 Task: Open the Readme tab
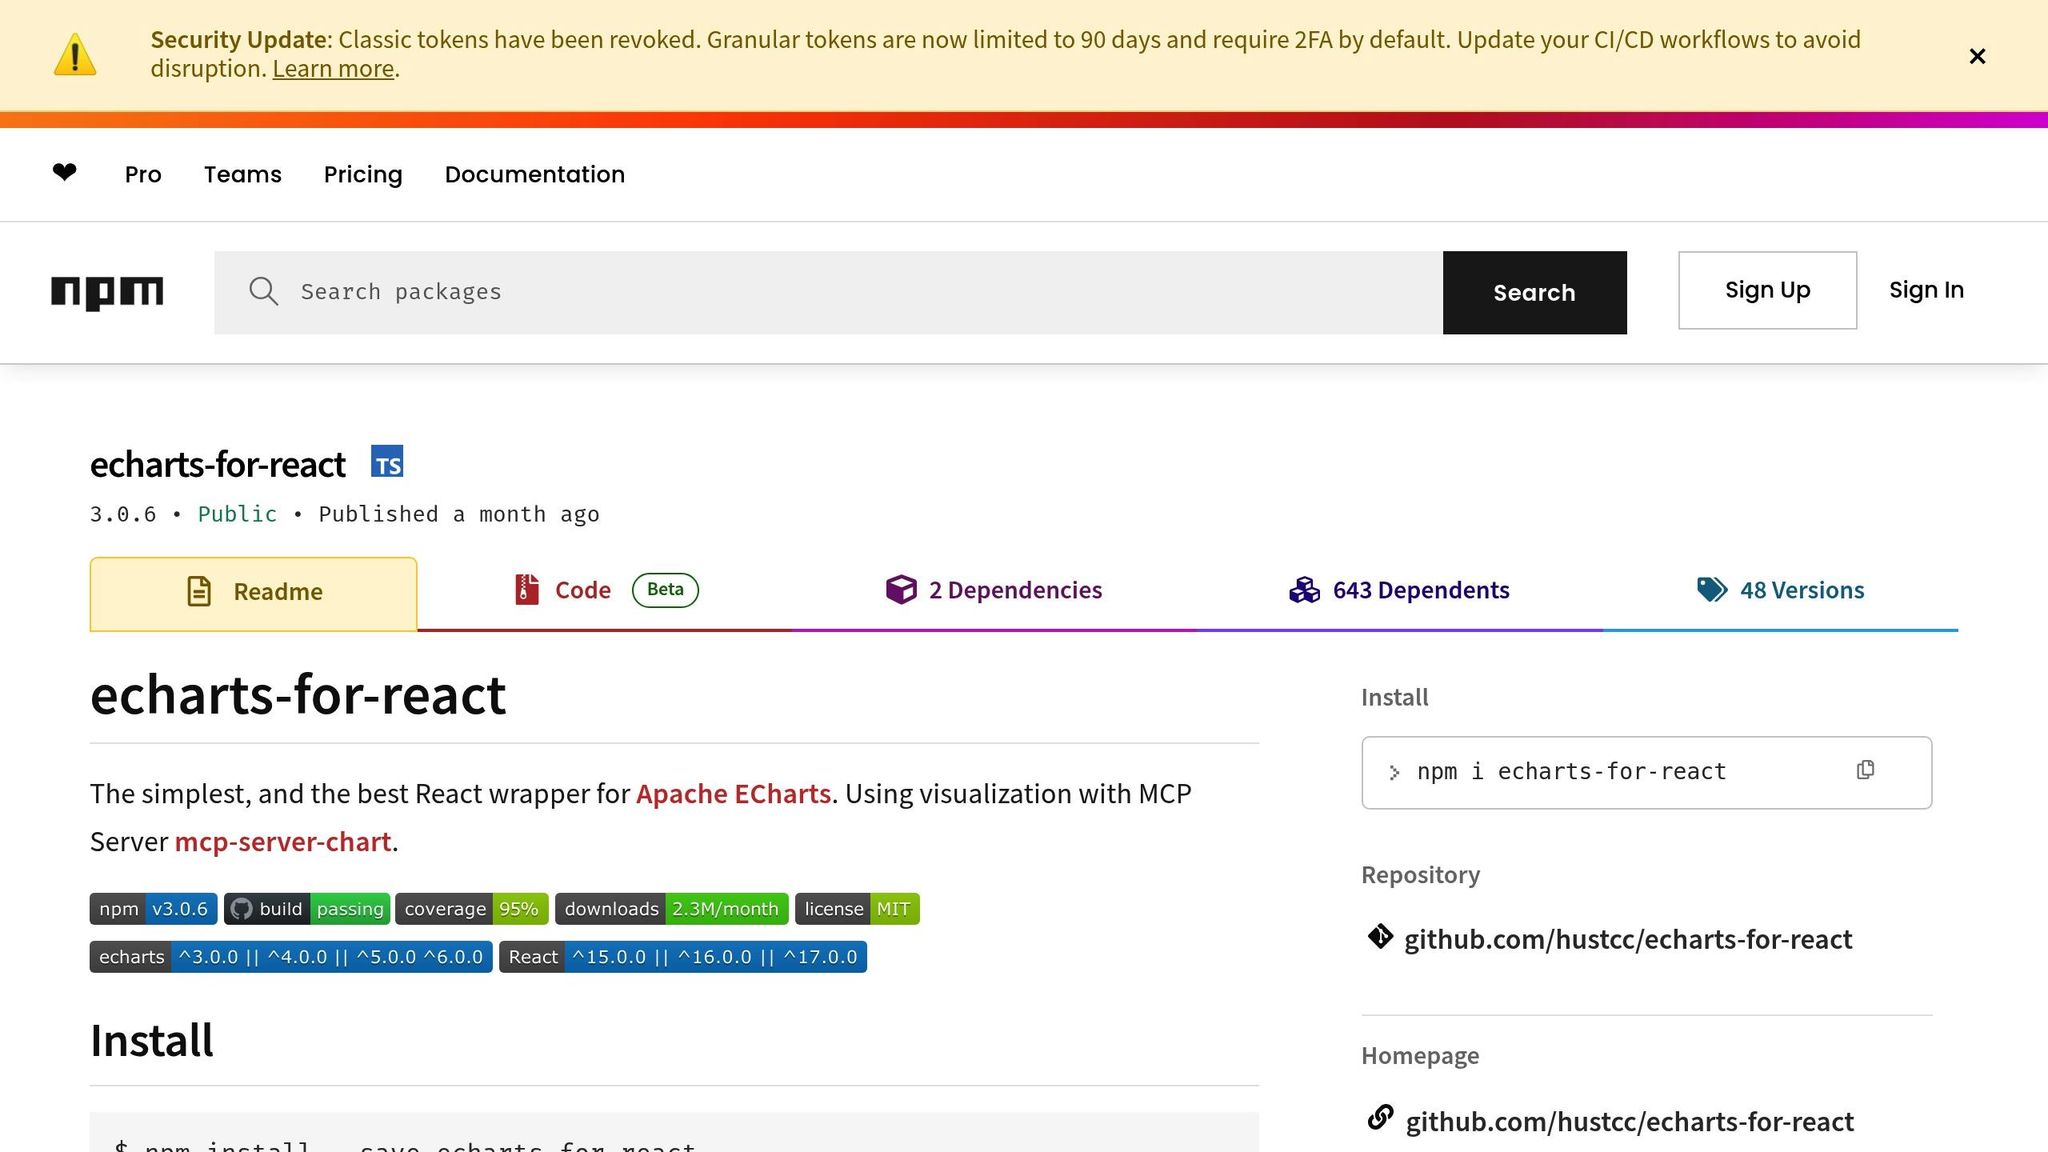[254, 592]
